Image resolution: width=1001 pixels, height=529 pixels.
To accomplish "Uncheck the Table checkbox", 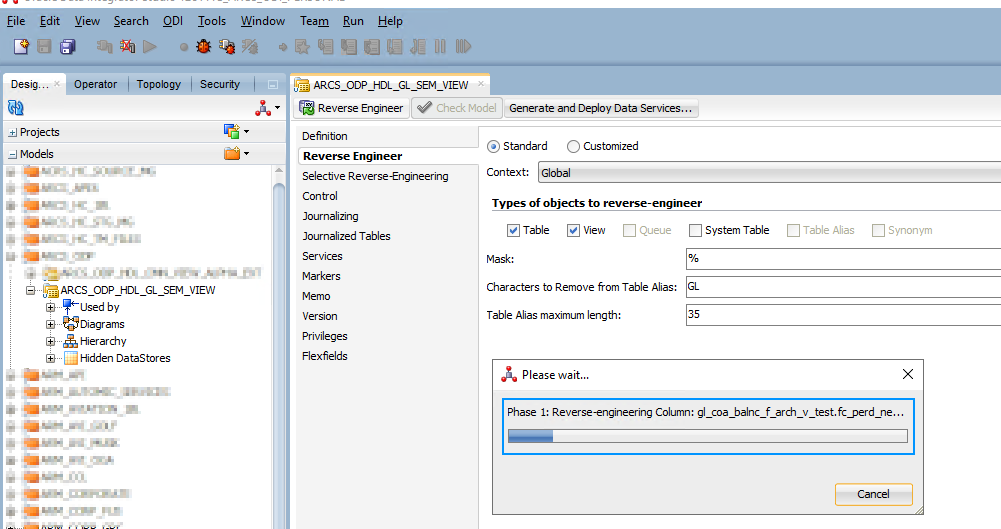I will click(x=513, y=230).
